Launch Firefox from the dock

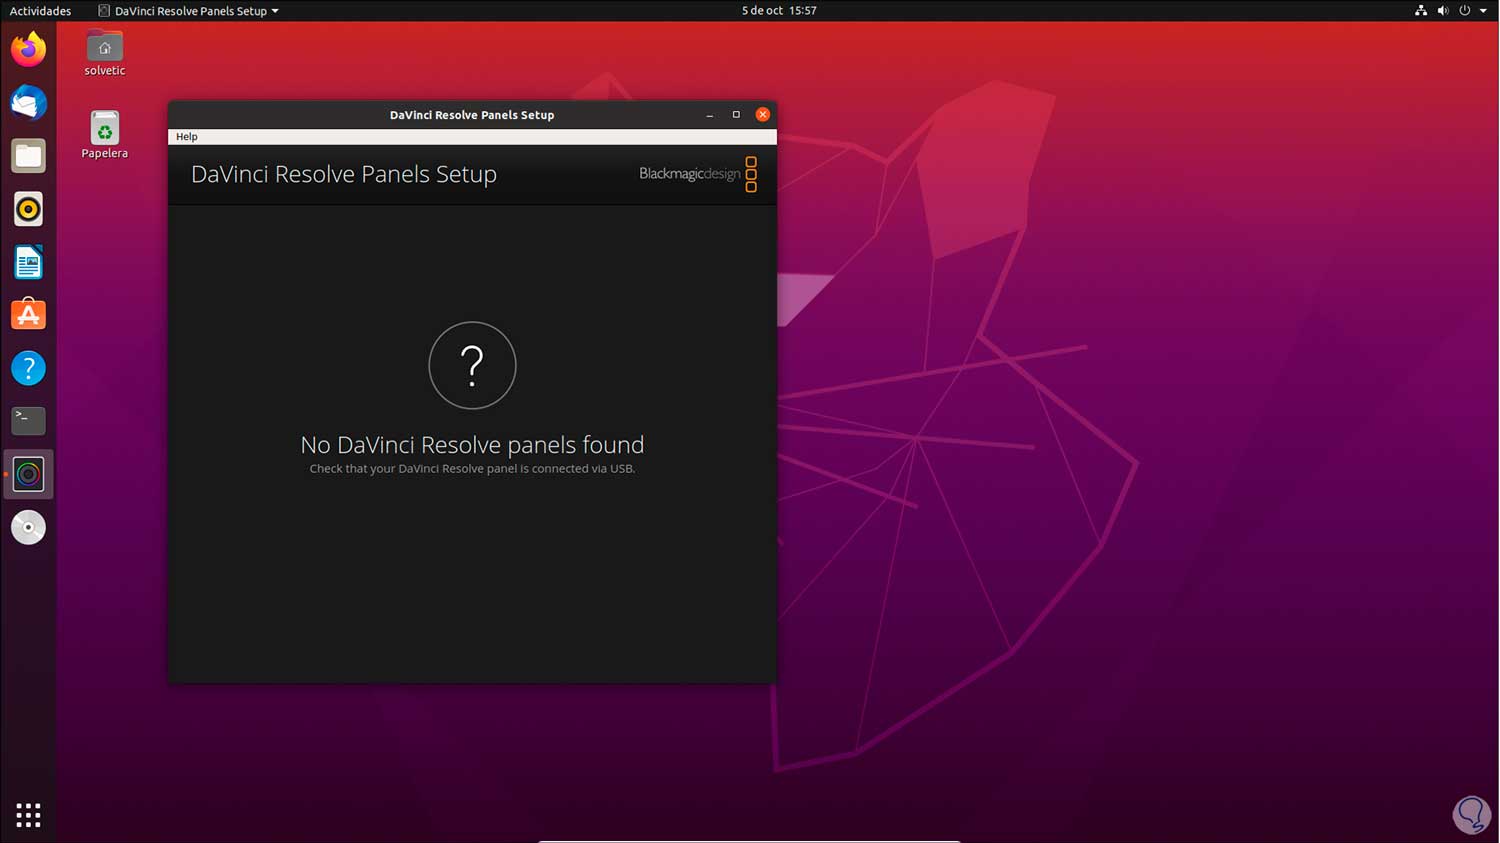pyautogui.click(x=28, y=50)
